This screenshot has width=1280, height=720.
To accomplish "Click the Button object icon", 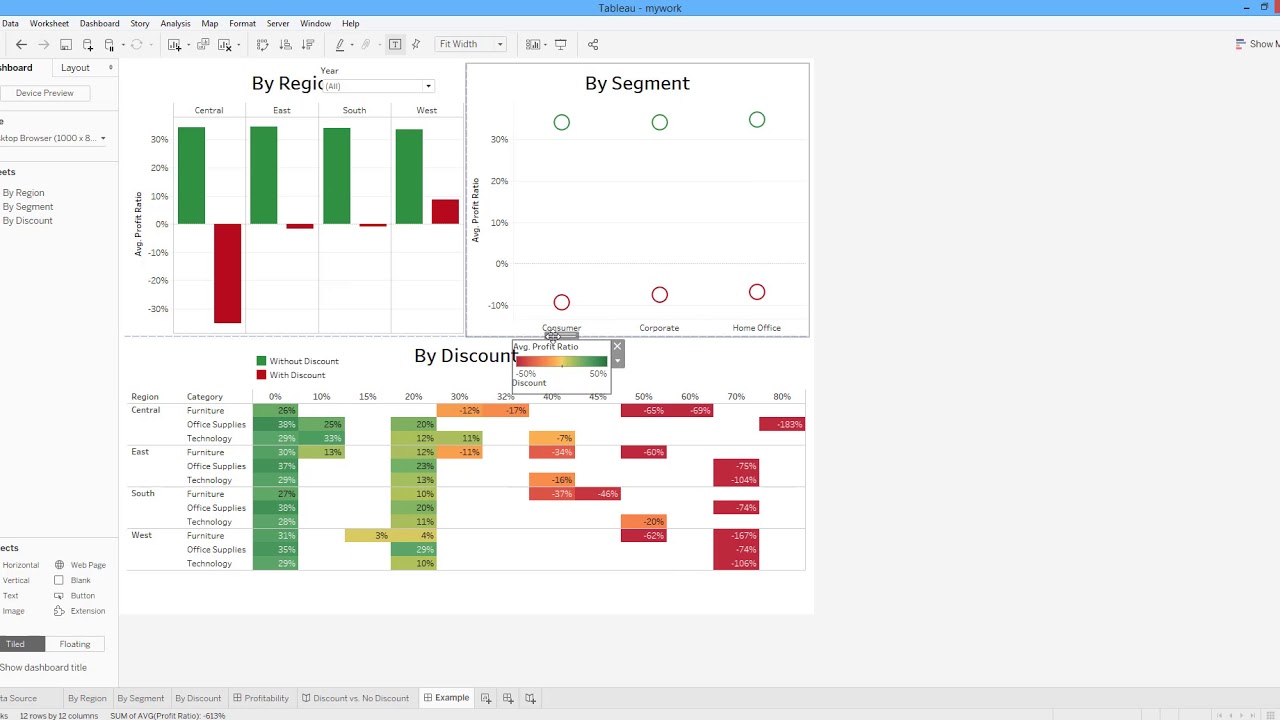I will (60, 595).
